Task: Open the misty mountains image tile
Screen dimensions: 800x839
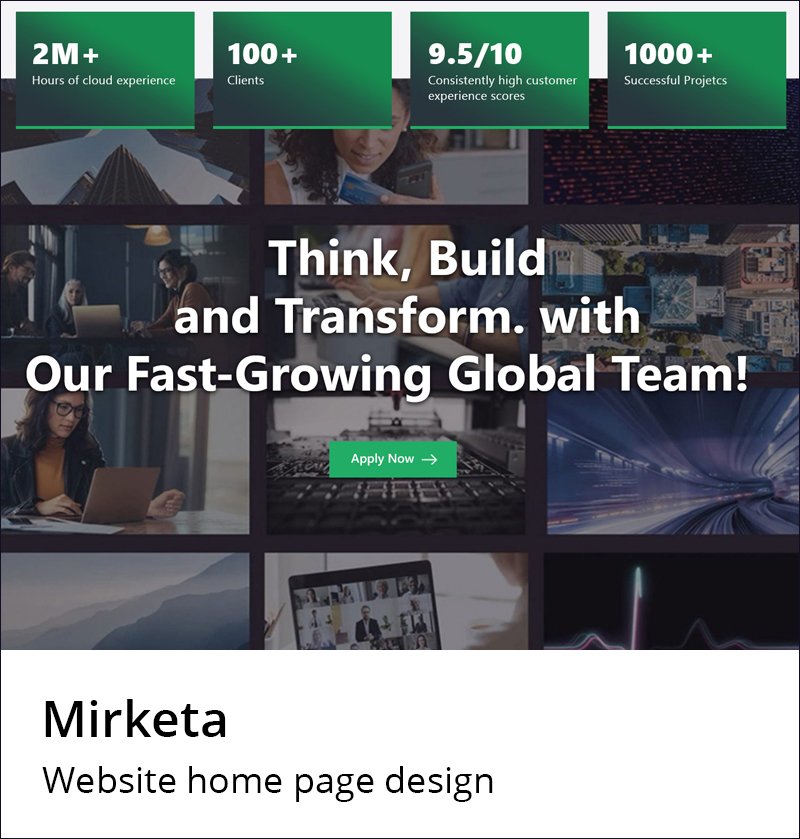Action: click(125, 601)
